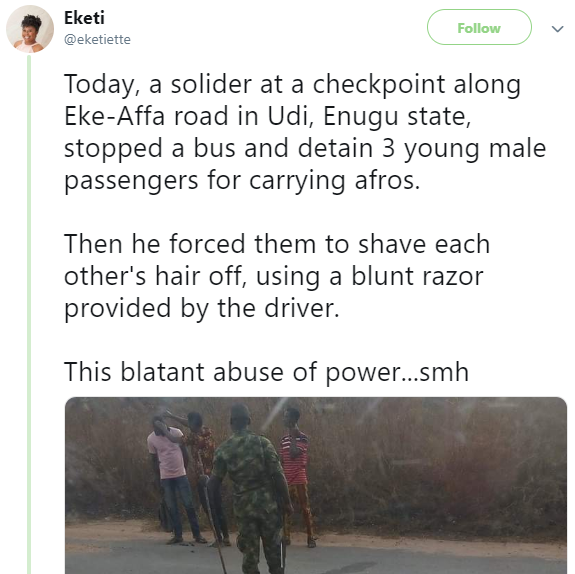Viewport: 575px width, 574px height.
Task: Click the line starting 'Today, a solider'
Action: [292, 85]
